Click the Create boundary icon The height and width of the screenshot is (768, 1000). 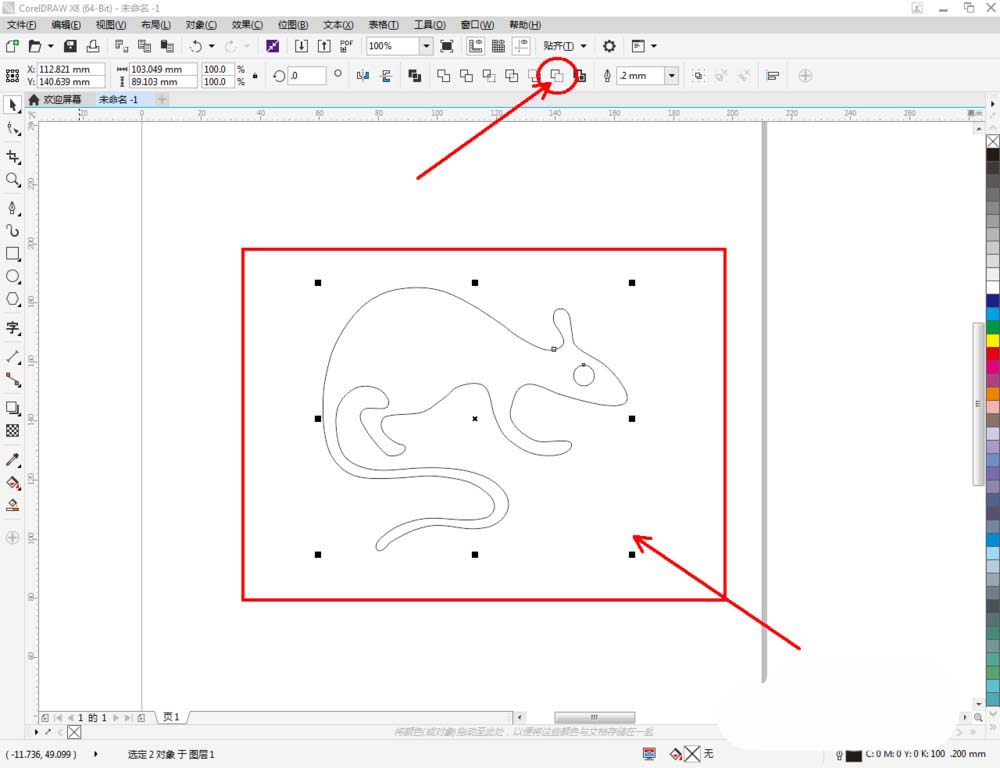[x=580, y=76]
